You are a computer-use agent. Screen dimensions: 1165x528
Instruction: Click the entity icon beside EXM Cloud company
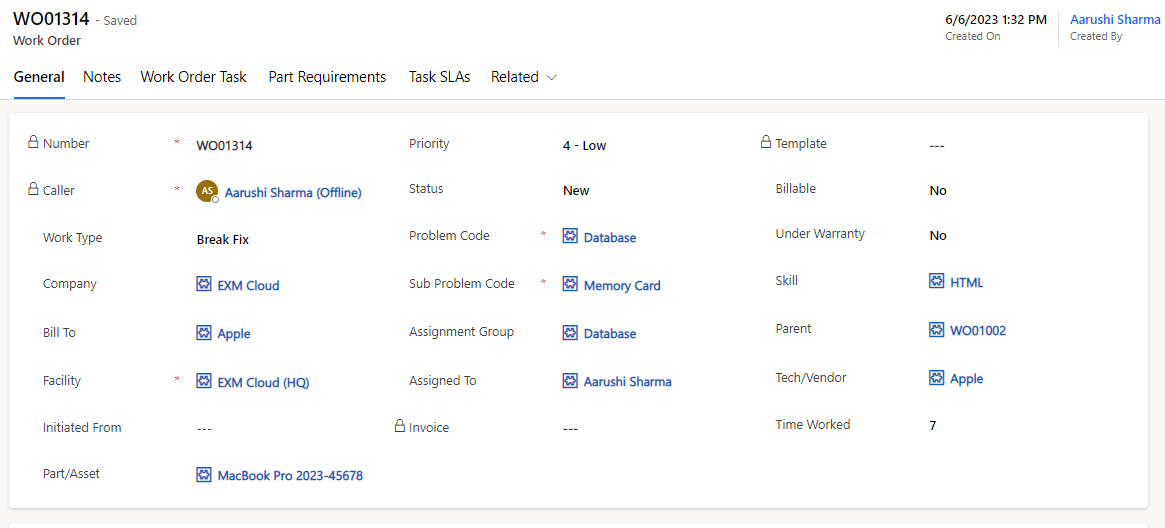click(204, 285)
